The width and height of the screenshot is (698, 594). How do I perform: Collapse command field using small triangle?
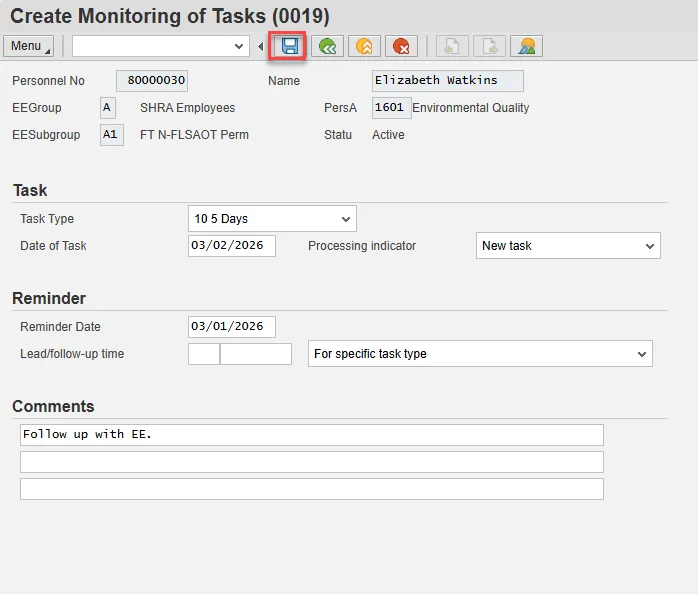coord(261,46)
